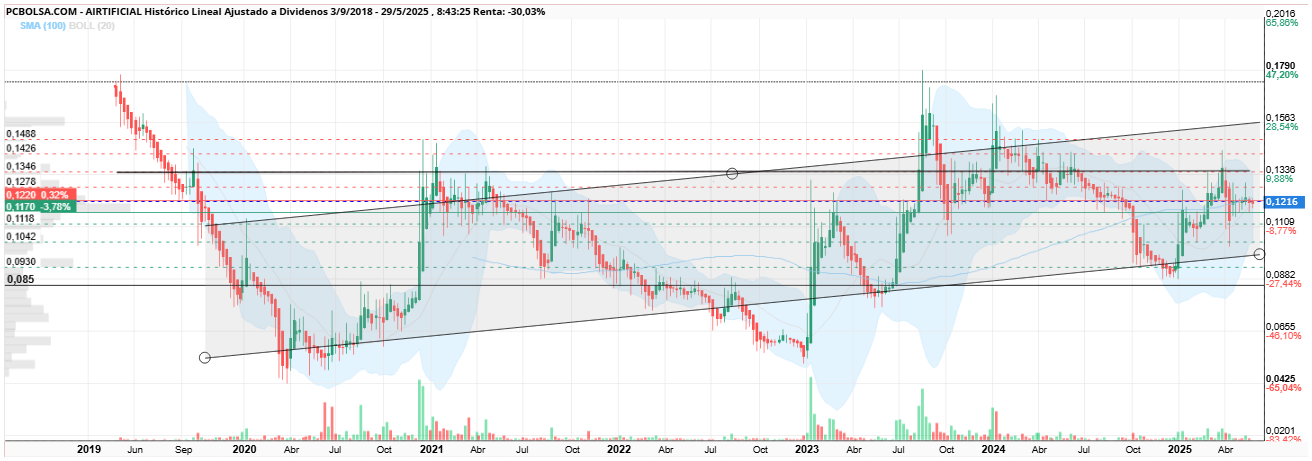
Task: Click the 0,1563 axis value
Action: [x=1280, y=117]
